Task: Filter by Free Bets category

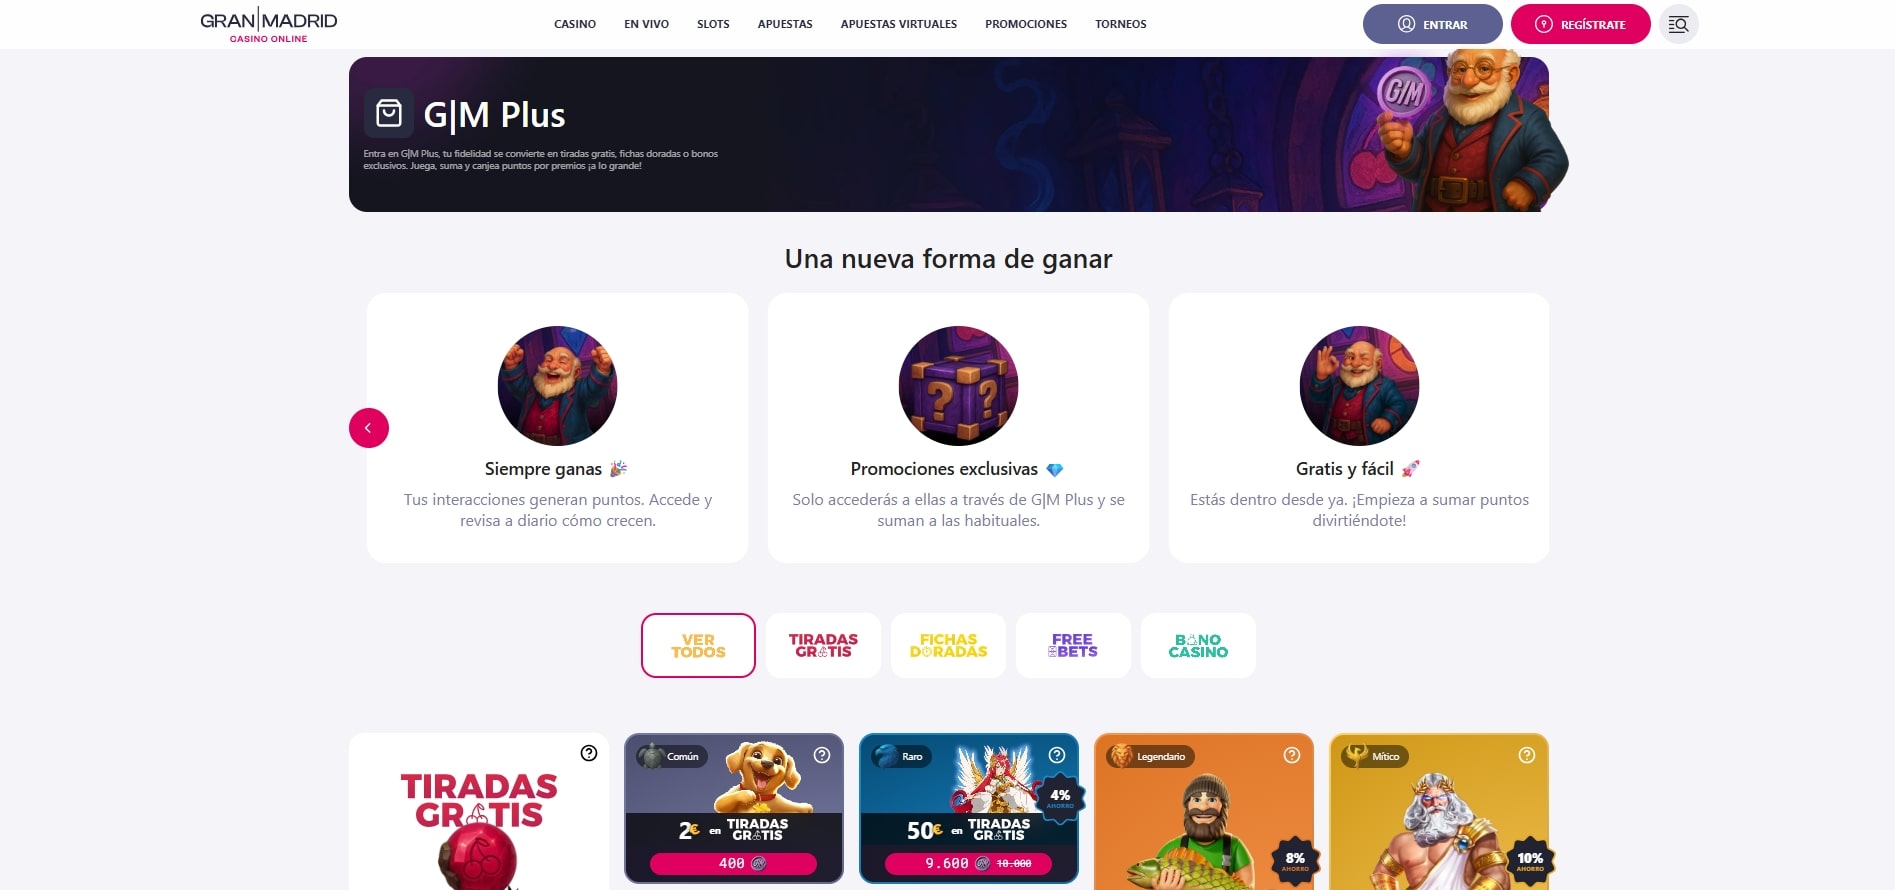Action: [1073, 645]
